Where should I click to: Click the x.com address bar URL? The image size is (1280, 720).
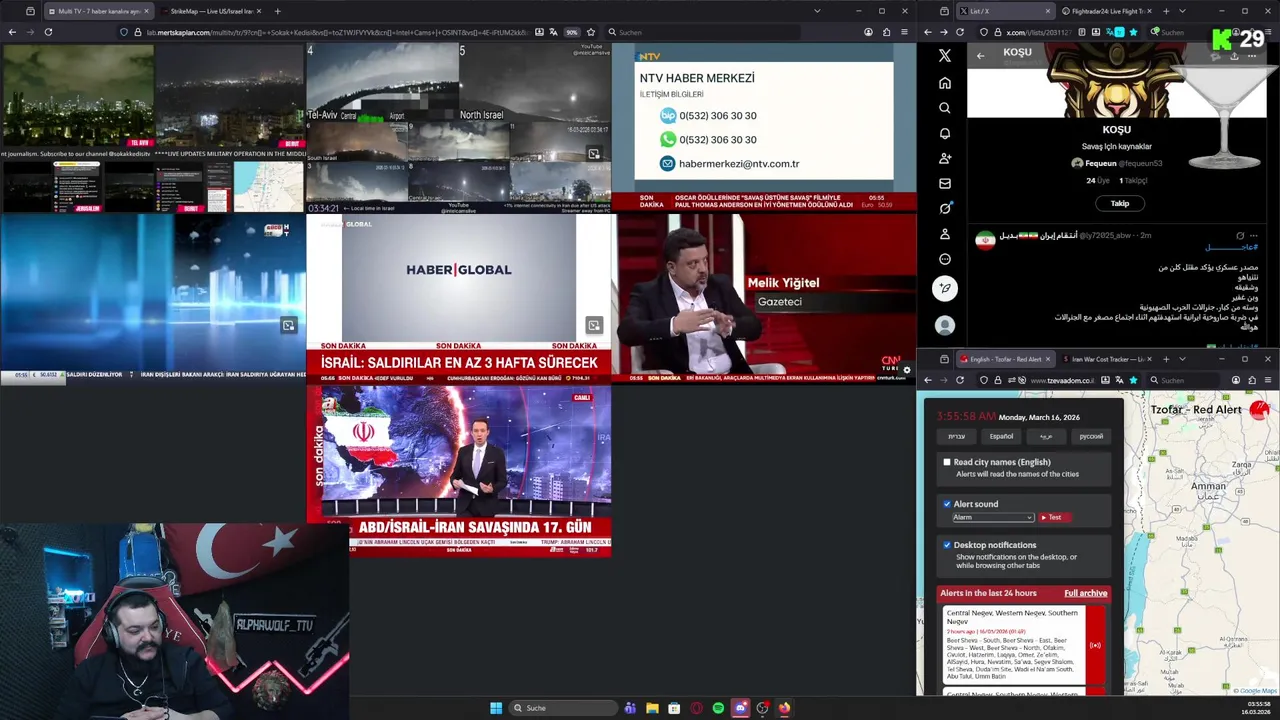click(x=1039, y=32)
